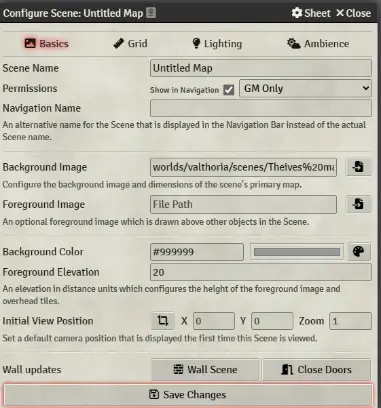Click the document ID icon beside the title
381x408 pixels.
pyautogui.click(x=151, y=13)
